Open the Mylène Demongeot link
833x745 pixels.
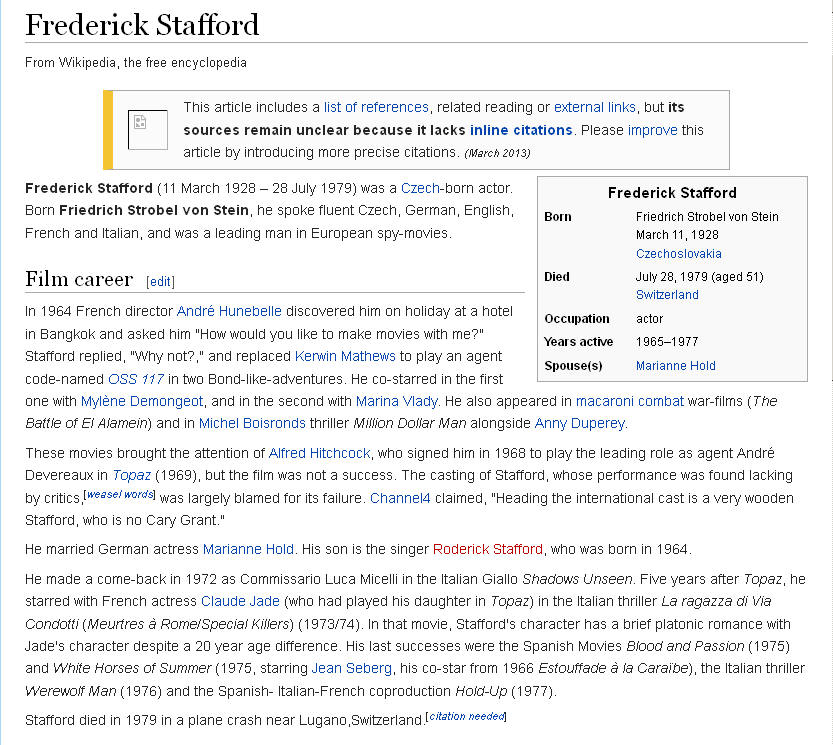tap(142, 401)
